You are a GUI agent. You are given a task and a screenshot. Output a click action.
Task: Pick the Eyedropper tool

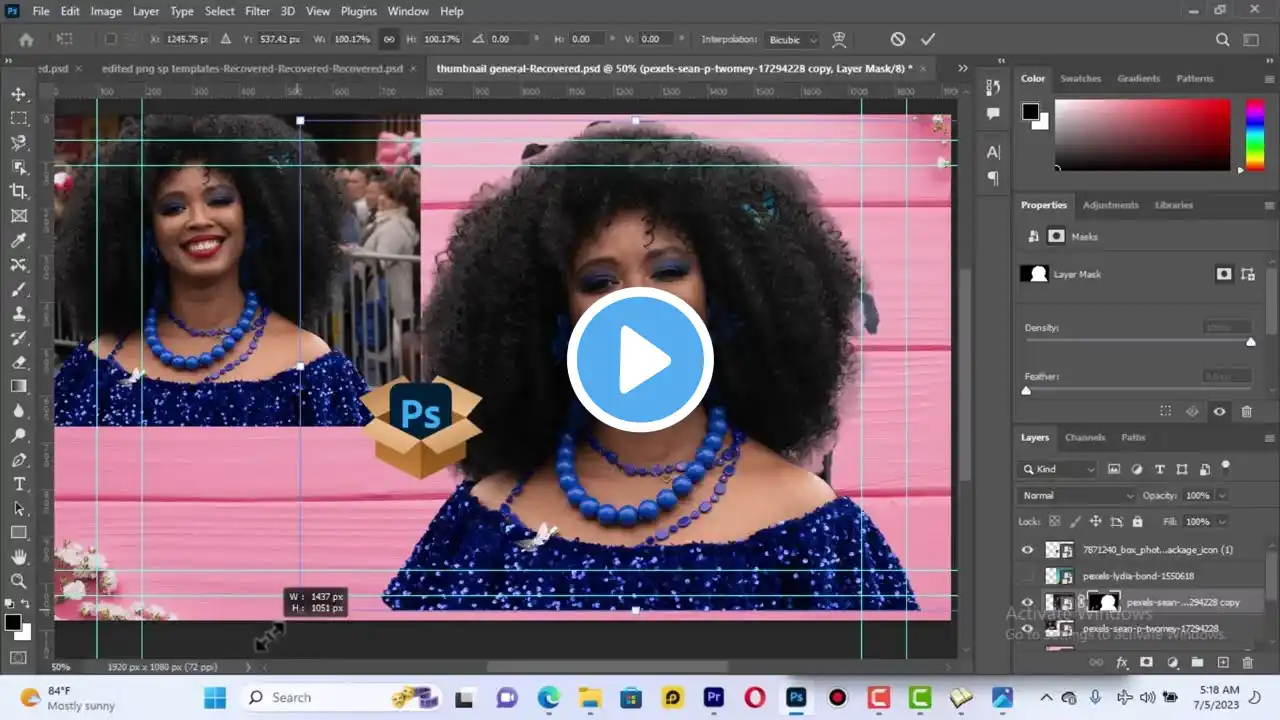pos(18,240)
